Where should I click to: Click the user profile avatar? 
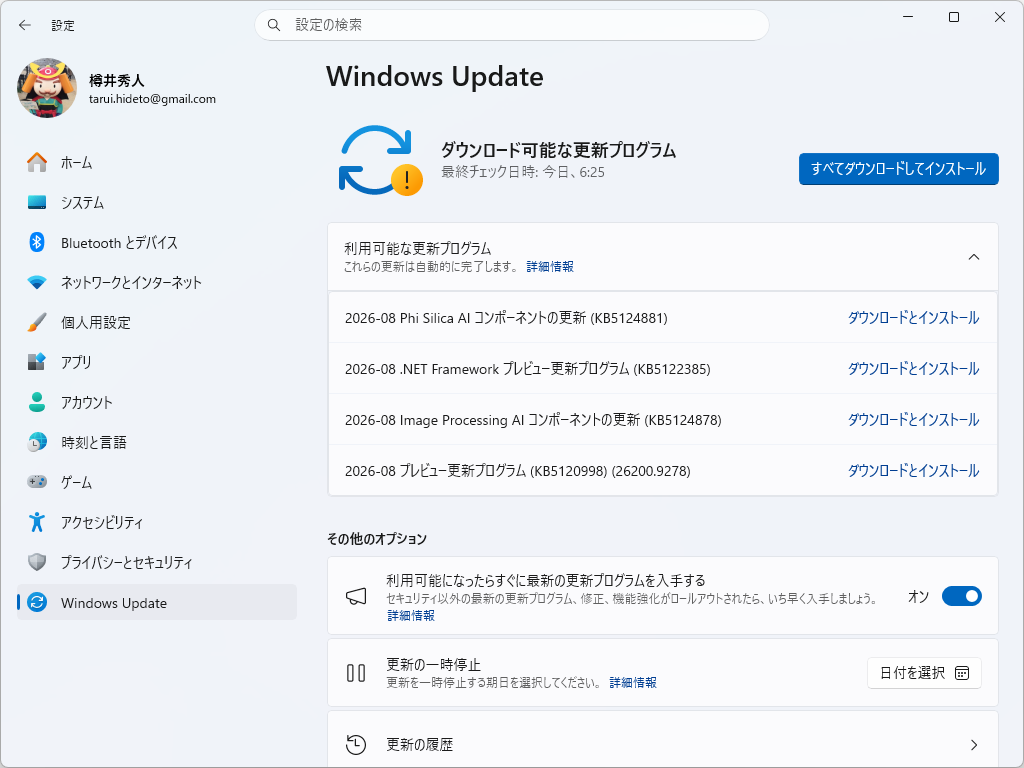tap(47, 88)
